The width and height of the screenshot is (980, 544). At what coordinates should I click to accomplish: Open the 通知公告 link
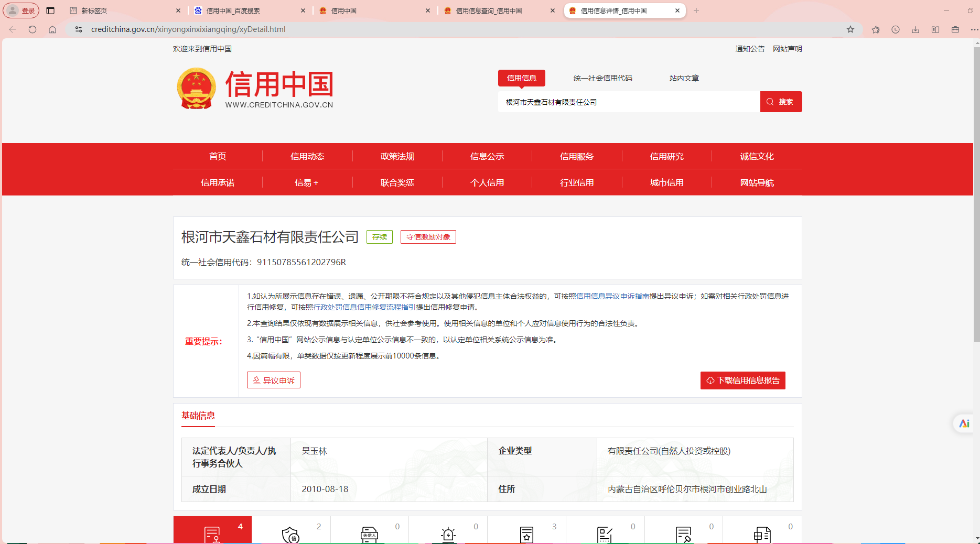(749, 49)
